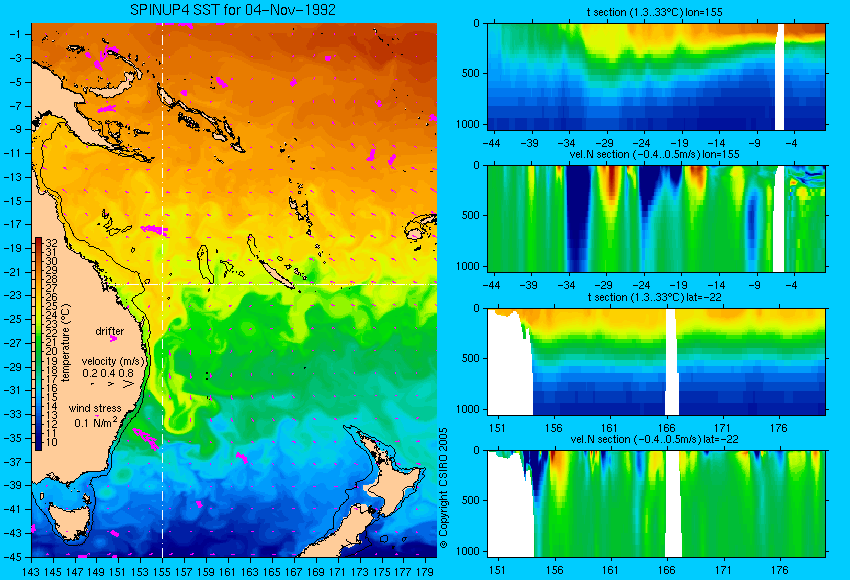Viewport: 850px width, 580px height.
Task: Click '-44' on the lon=155 temperature section axis
Action: coord(491,143)
